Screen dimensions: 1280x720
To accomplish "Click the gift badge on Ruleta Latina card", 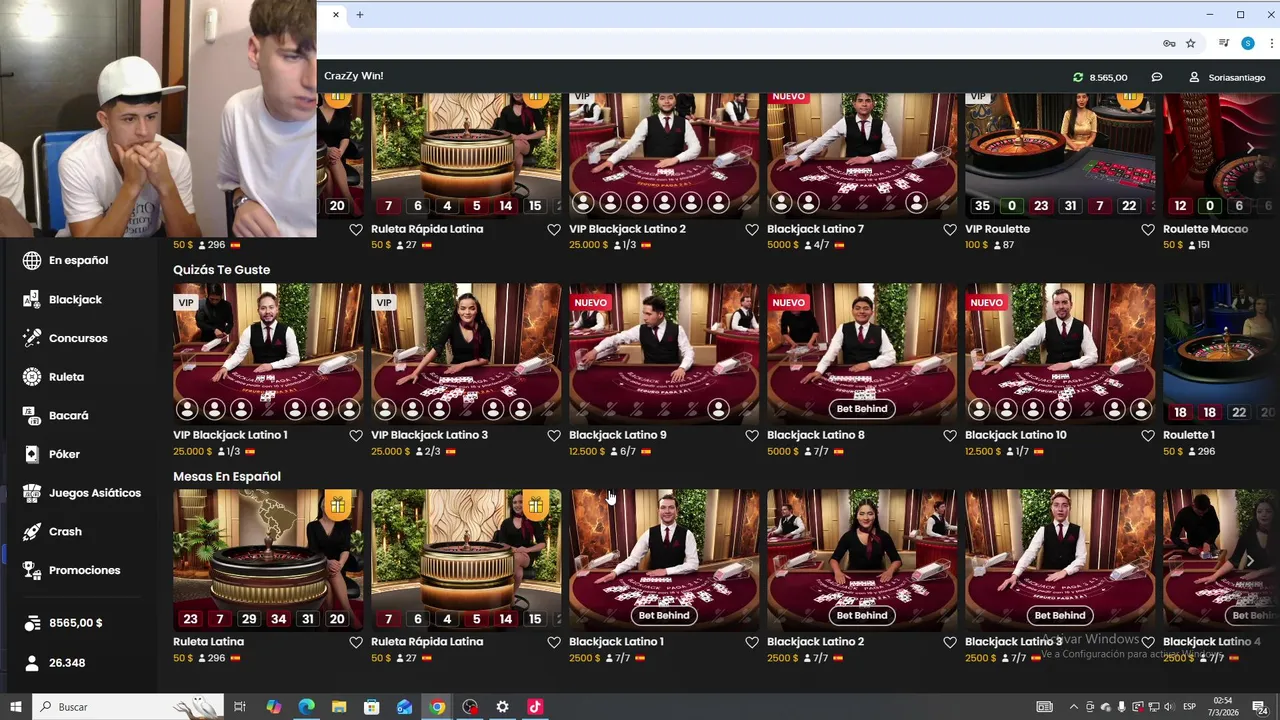I will point(337,506).
